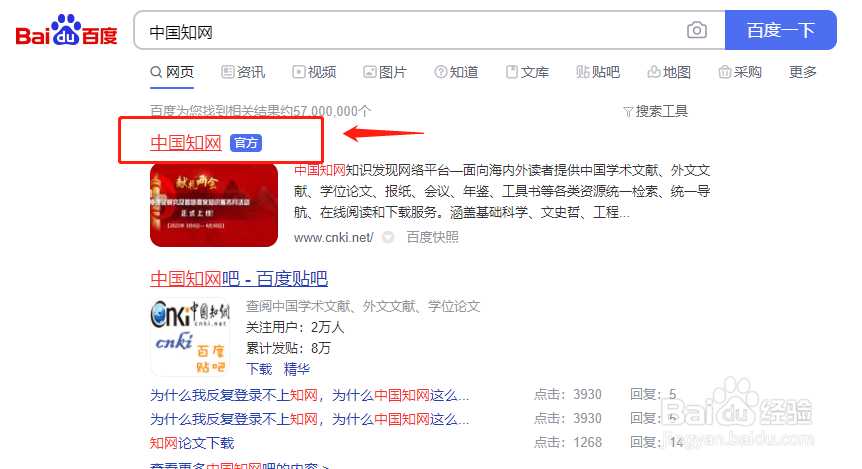Click the 网页 magnifier icon
The image size is (862, 469).
[156, 72]
